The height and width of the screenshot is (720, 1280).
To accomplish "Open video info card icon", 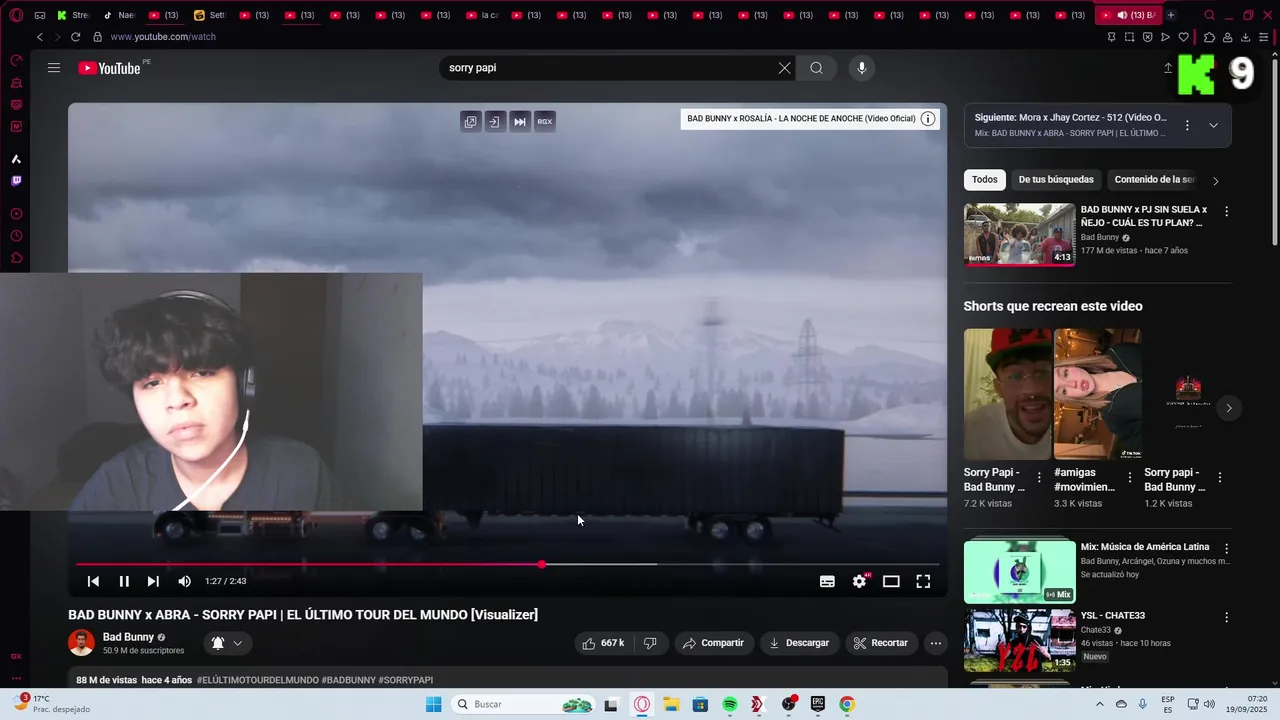I will (x=928, y=118).
